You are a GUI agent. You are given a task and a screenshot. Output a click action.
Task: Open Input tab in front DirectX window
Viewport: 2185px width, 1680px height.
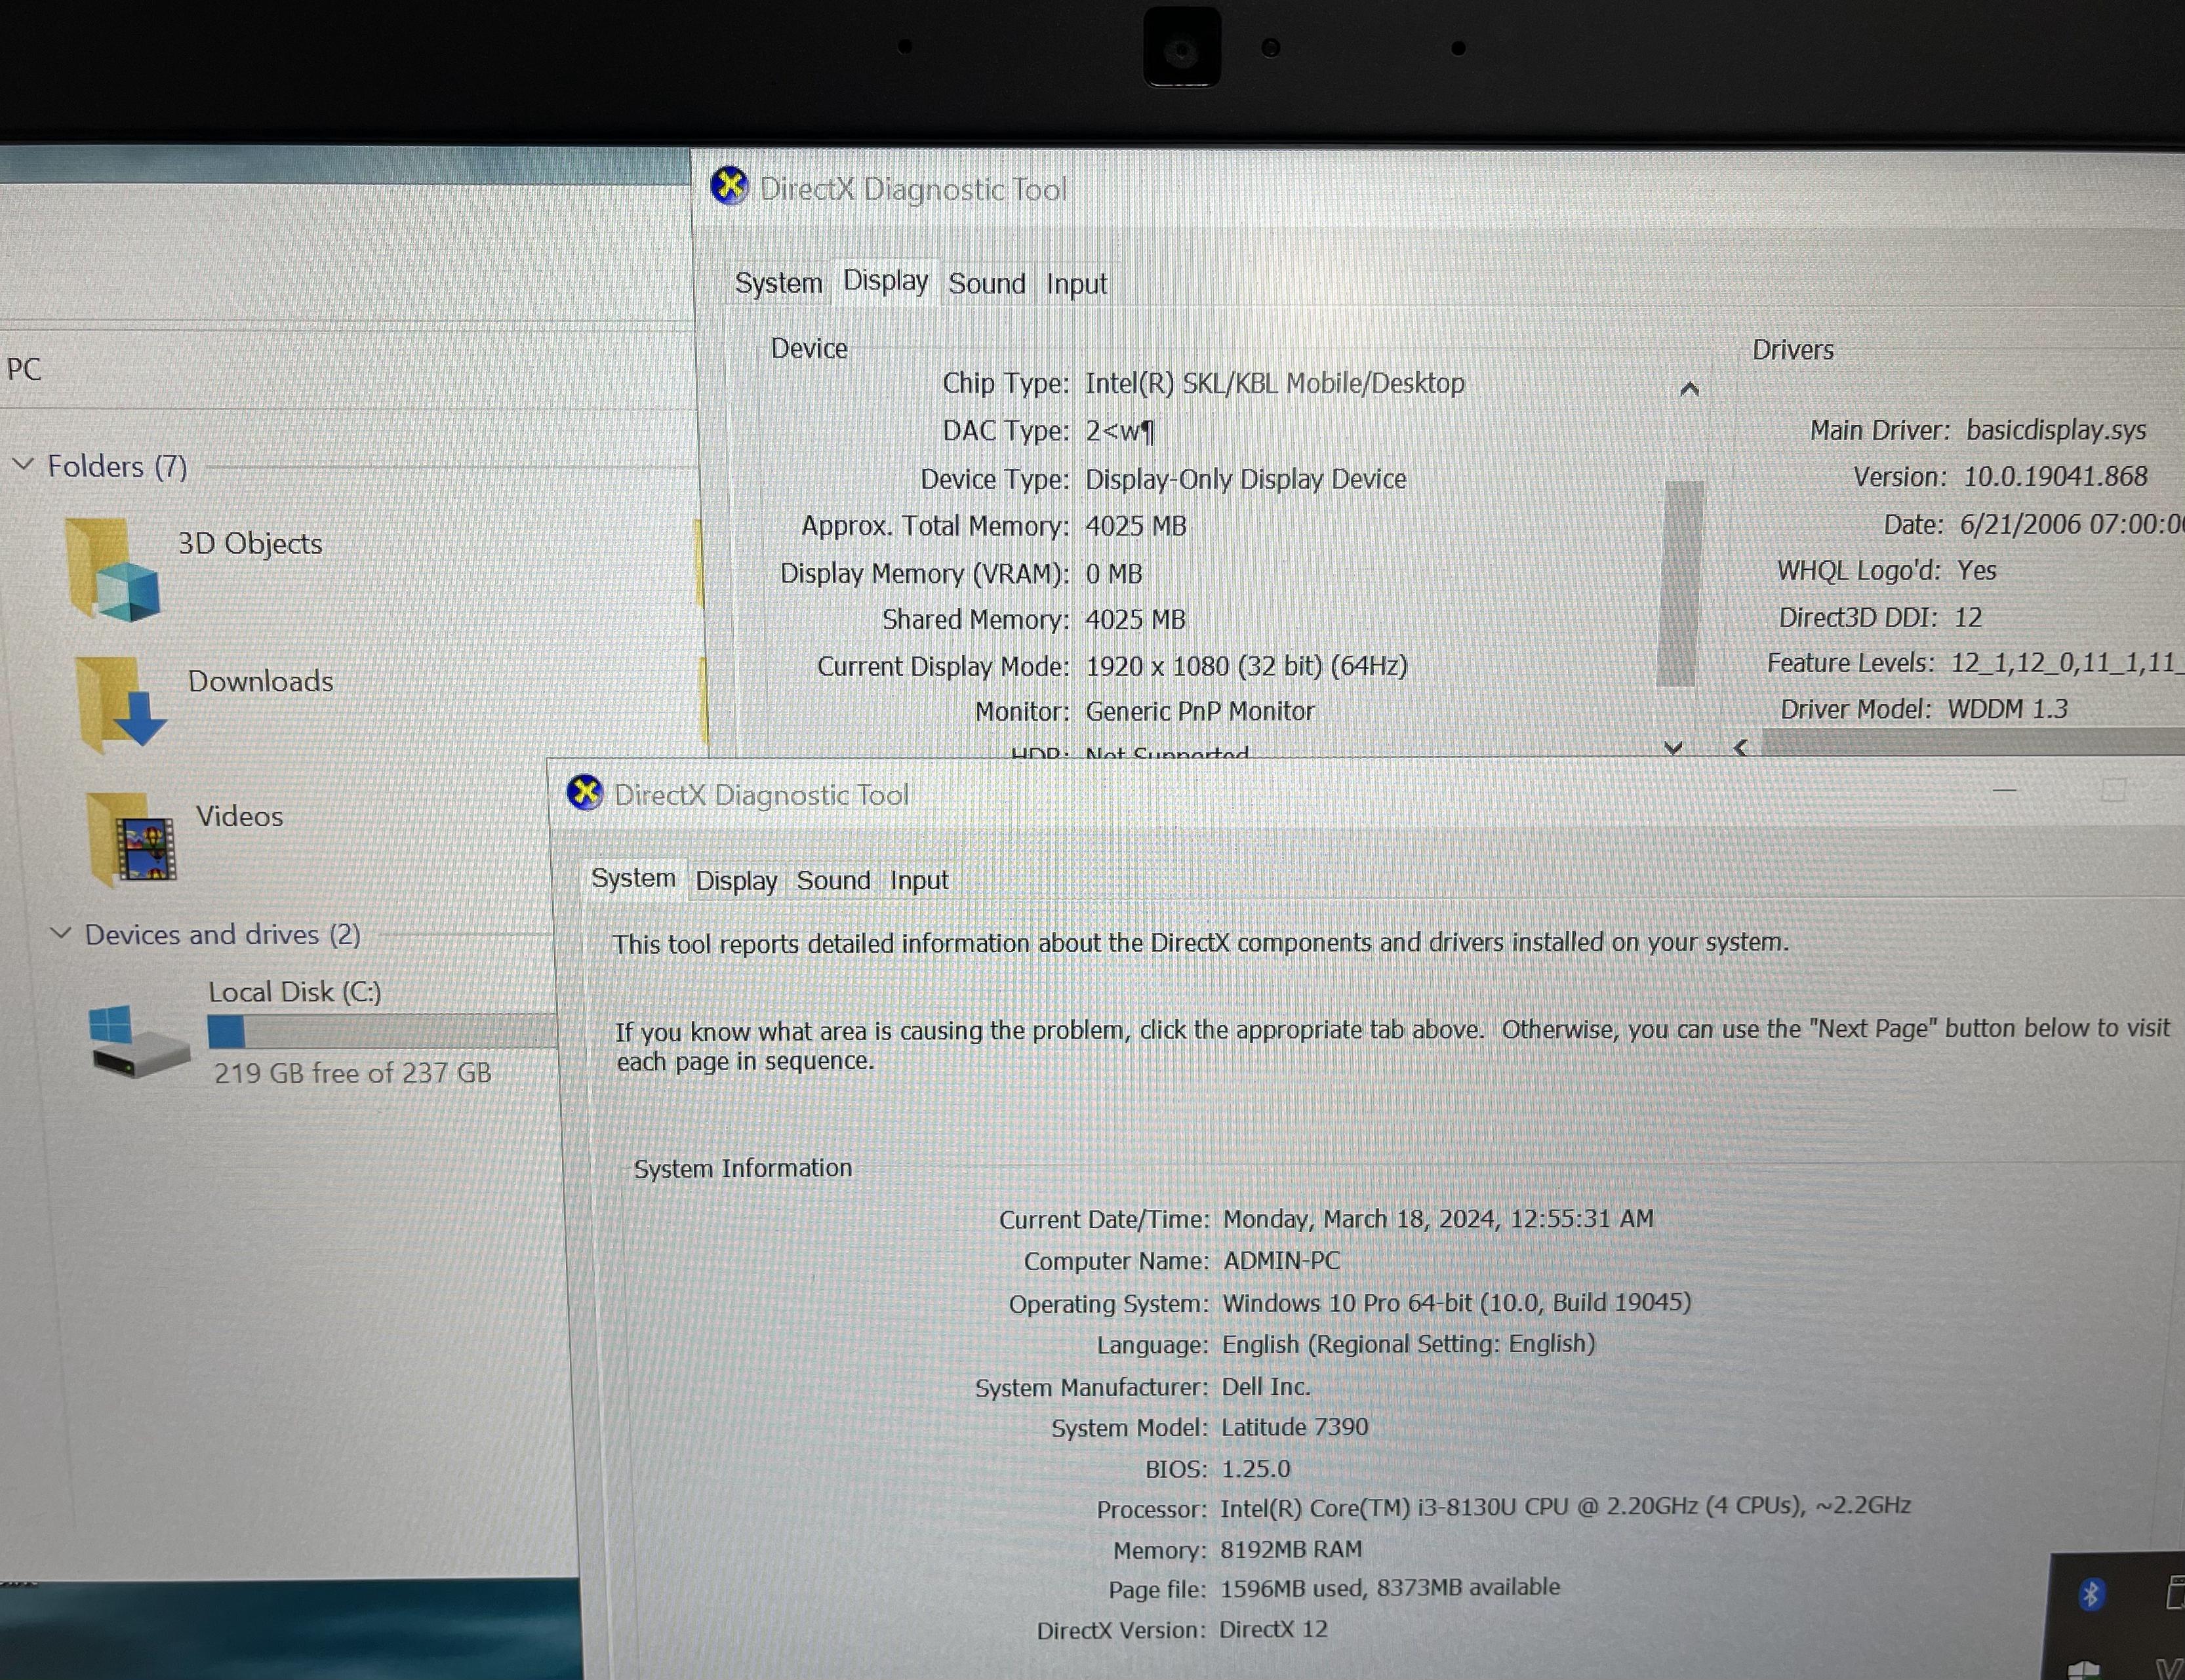pos(919,881)
